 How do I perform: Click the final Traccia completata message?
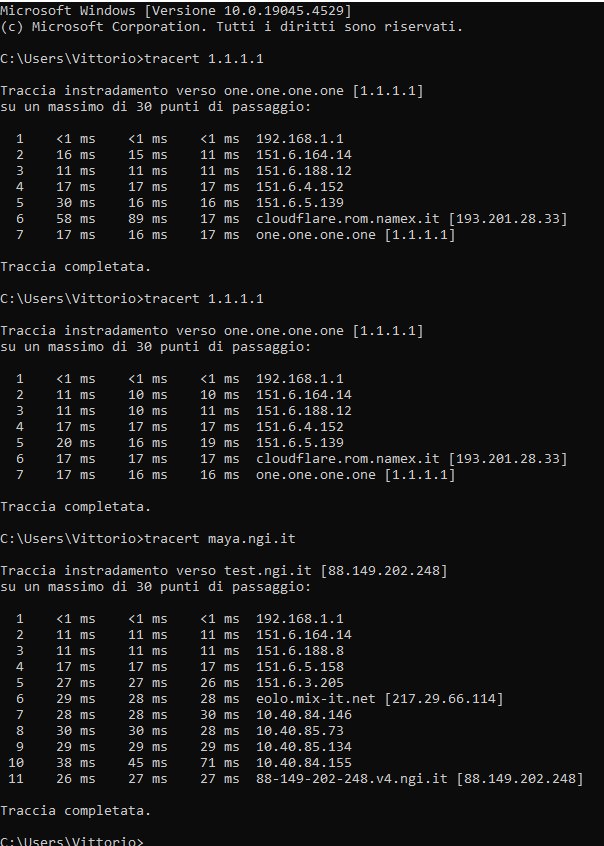click(76, 811)
